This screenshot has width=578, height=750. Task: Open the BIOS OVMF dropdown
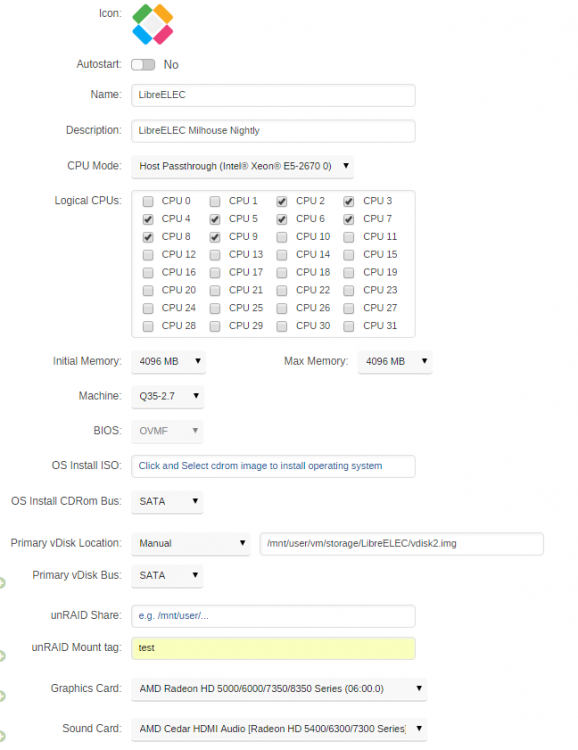167,431
